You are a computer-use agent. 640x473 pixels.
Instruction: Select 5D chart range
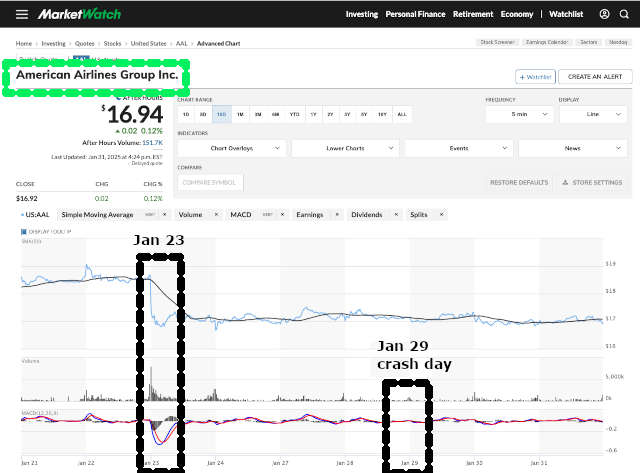203,114
